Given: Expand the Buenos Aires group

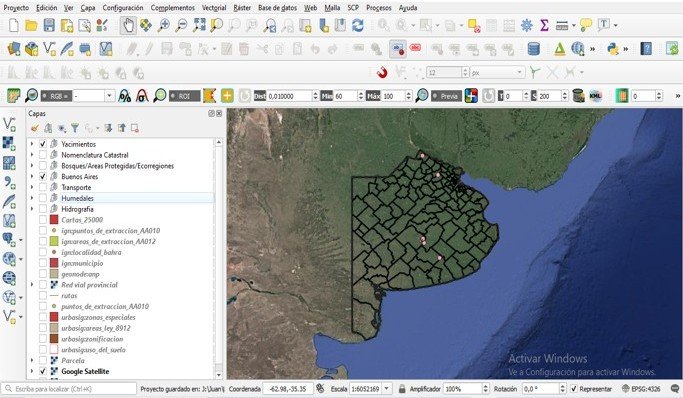Looking at the screenshot, I should click(32, 176).
